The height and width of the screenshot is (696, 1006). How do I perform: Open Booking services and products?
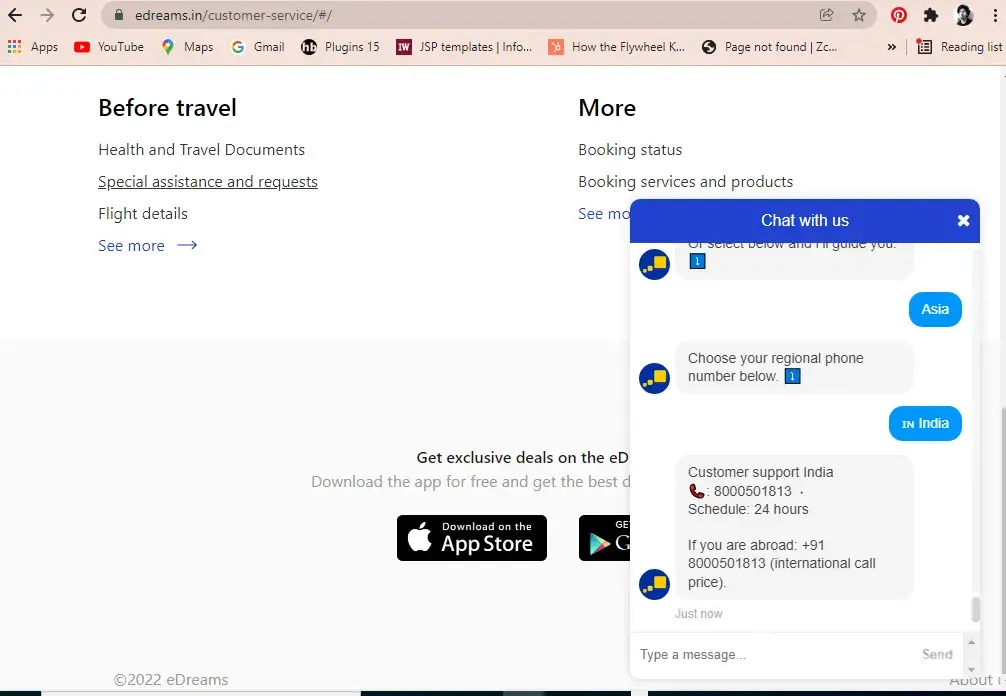tap(685, 182)
